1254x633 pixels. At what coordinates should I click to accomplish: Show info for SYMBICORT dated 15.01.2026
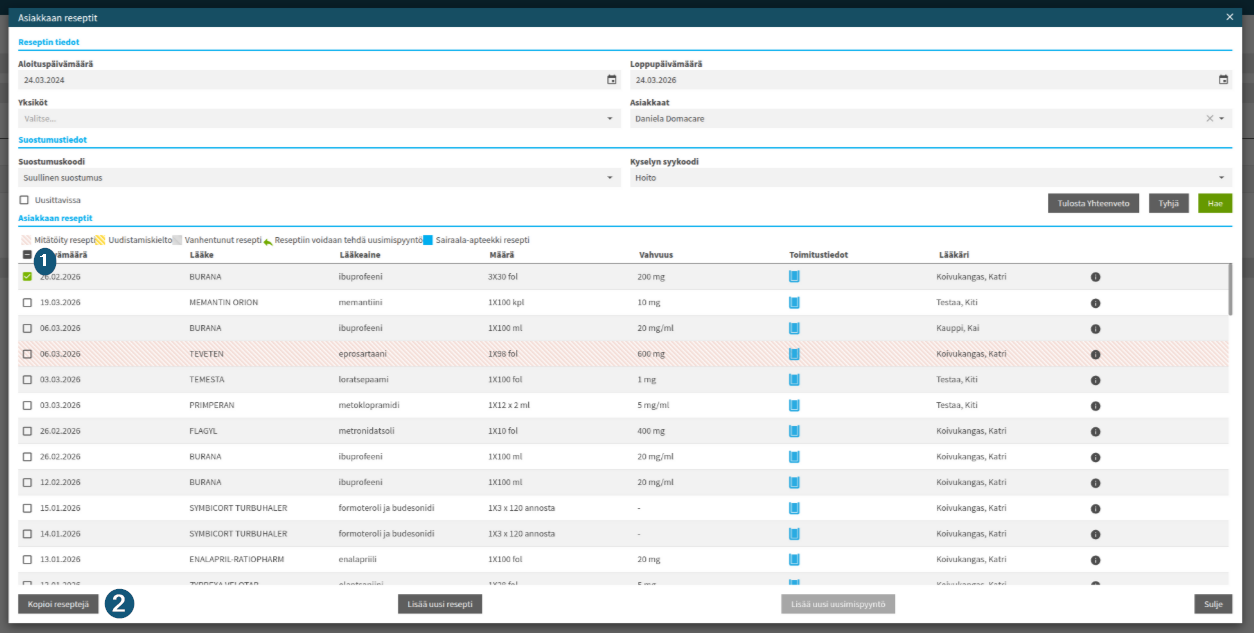pos(1095,508)
